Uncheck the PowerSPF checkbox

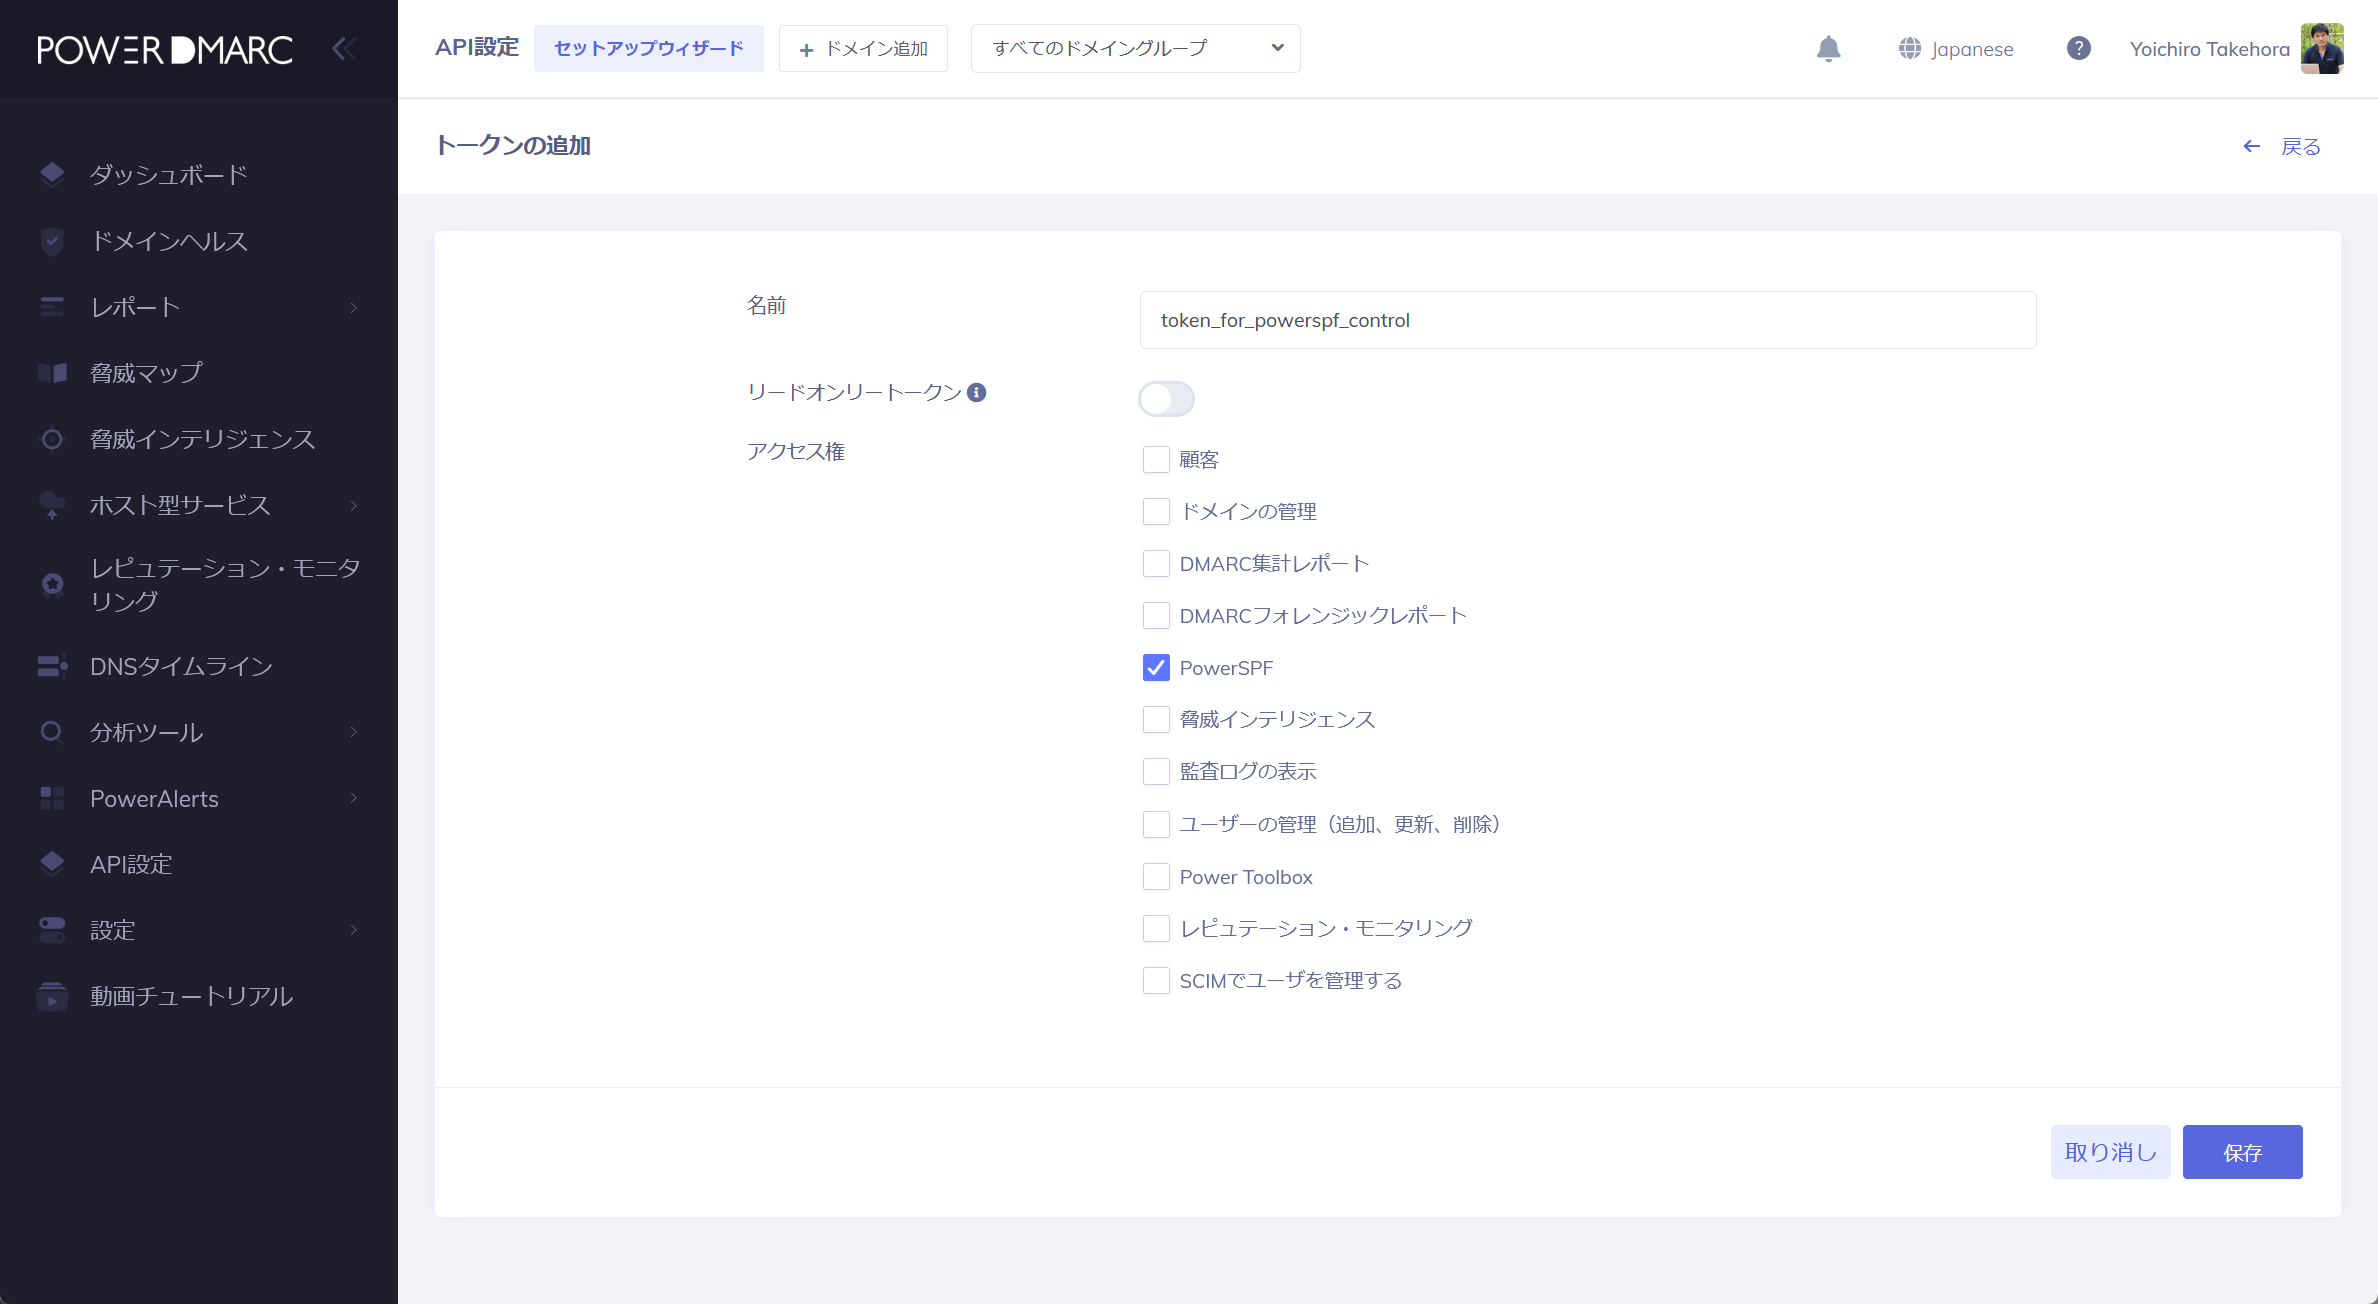pyautogui.click(x=1156, y=668)
